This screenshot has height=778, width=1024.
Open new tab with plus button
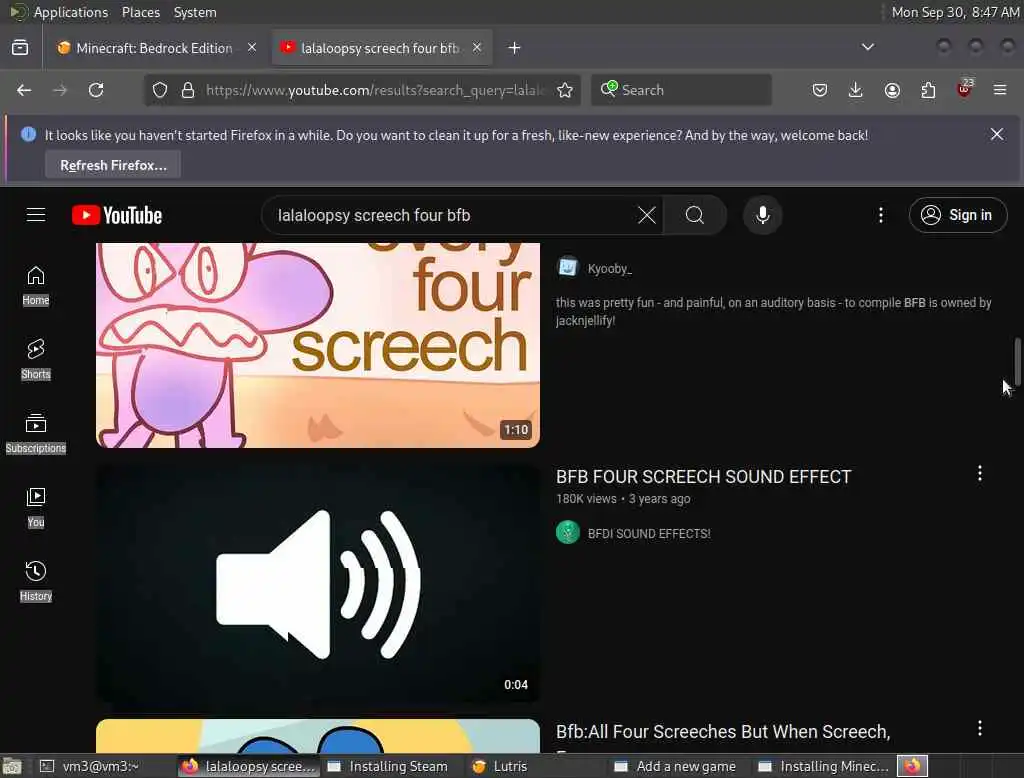coord(514,48)
